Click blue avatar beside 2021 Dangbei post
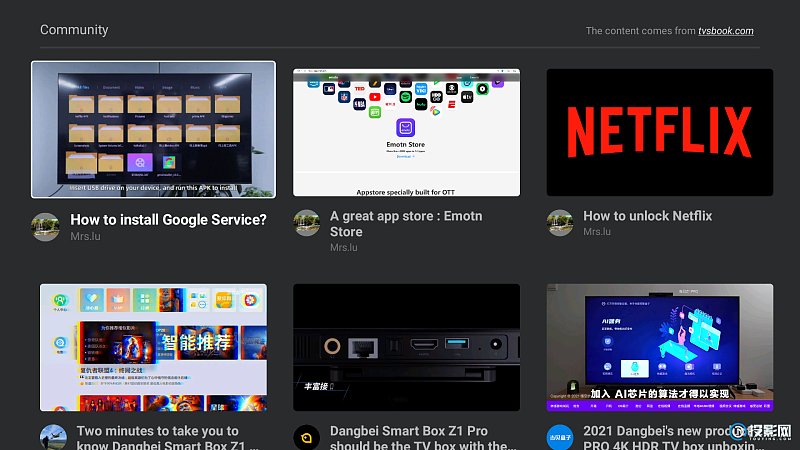Viewport: 800px width, 450px height. click(x=560, y=438)
